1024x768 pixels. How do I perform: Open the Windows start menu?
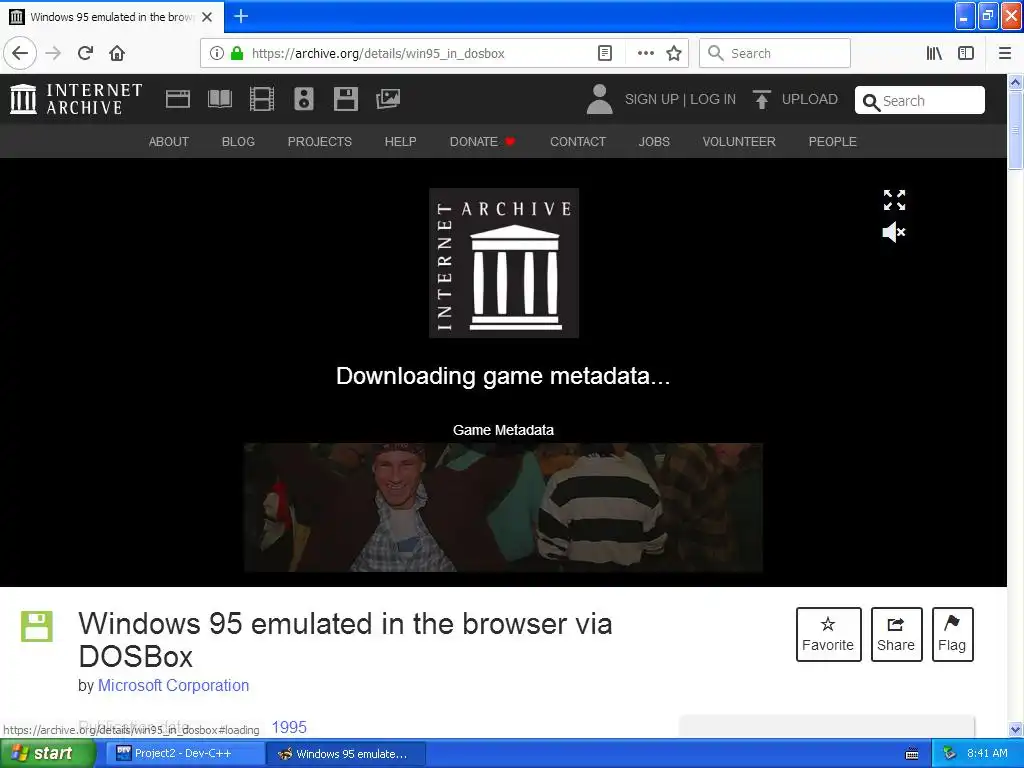[x=46, y=754]
